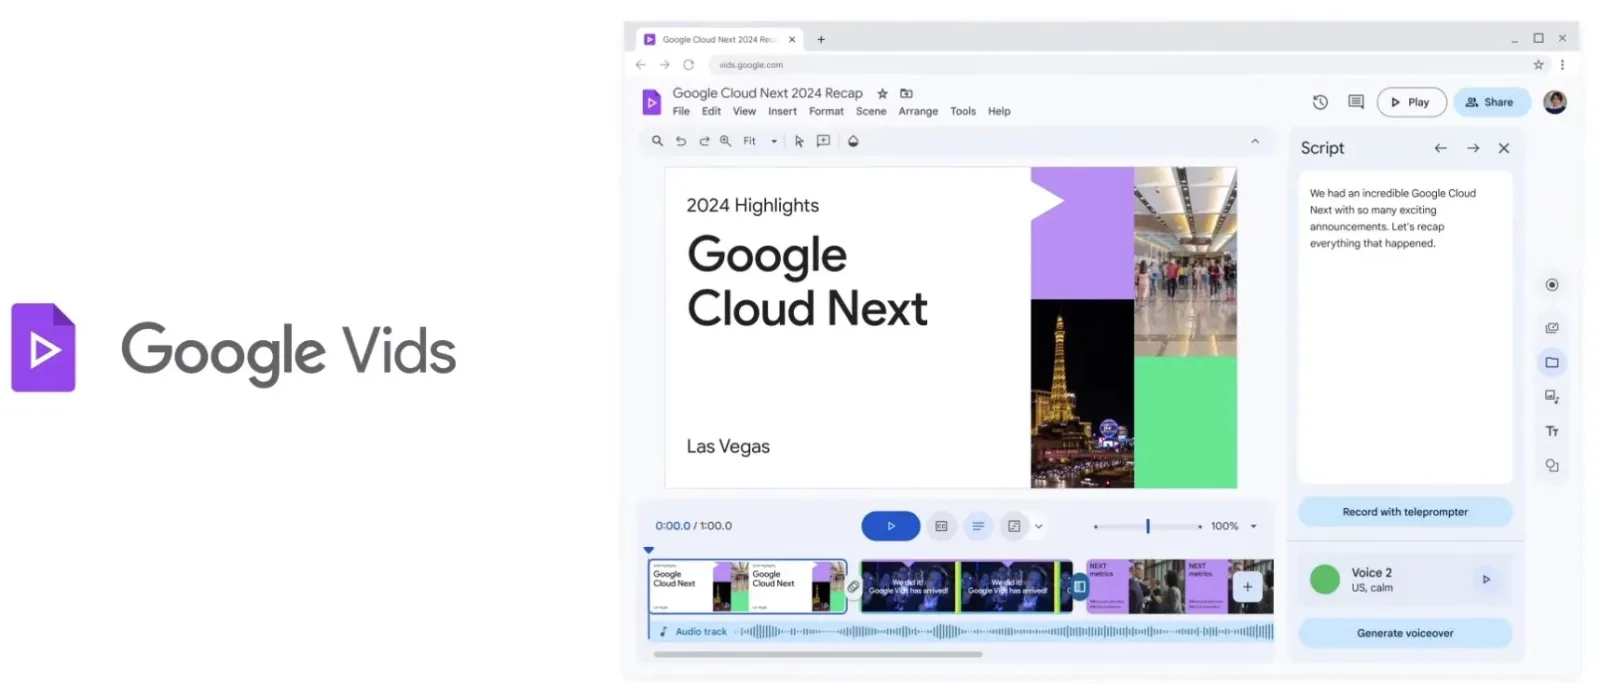Screen dimensions: 1600x684
Task: Open the shapes sidebar tool
Action: (1552, 465)
